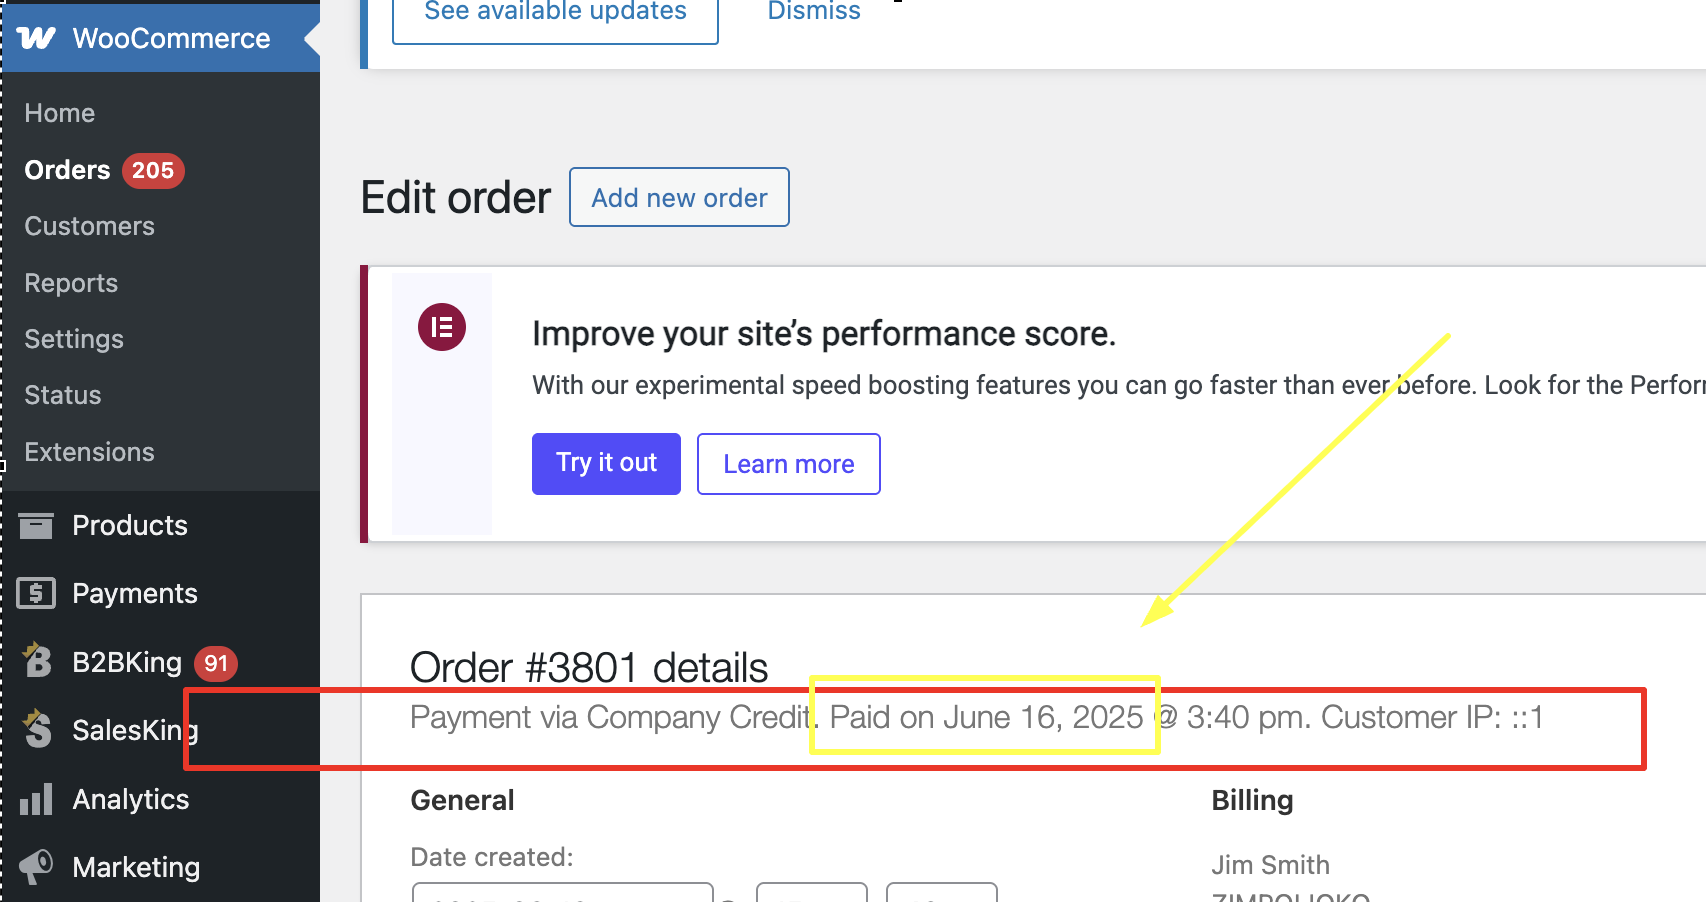Click the SalesKing S icon
This screenshot has height=902, width=1706.
click(37, 729)
